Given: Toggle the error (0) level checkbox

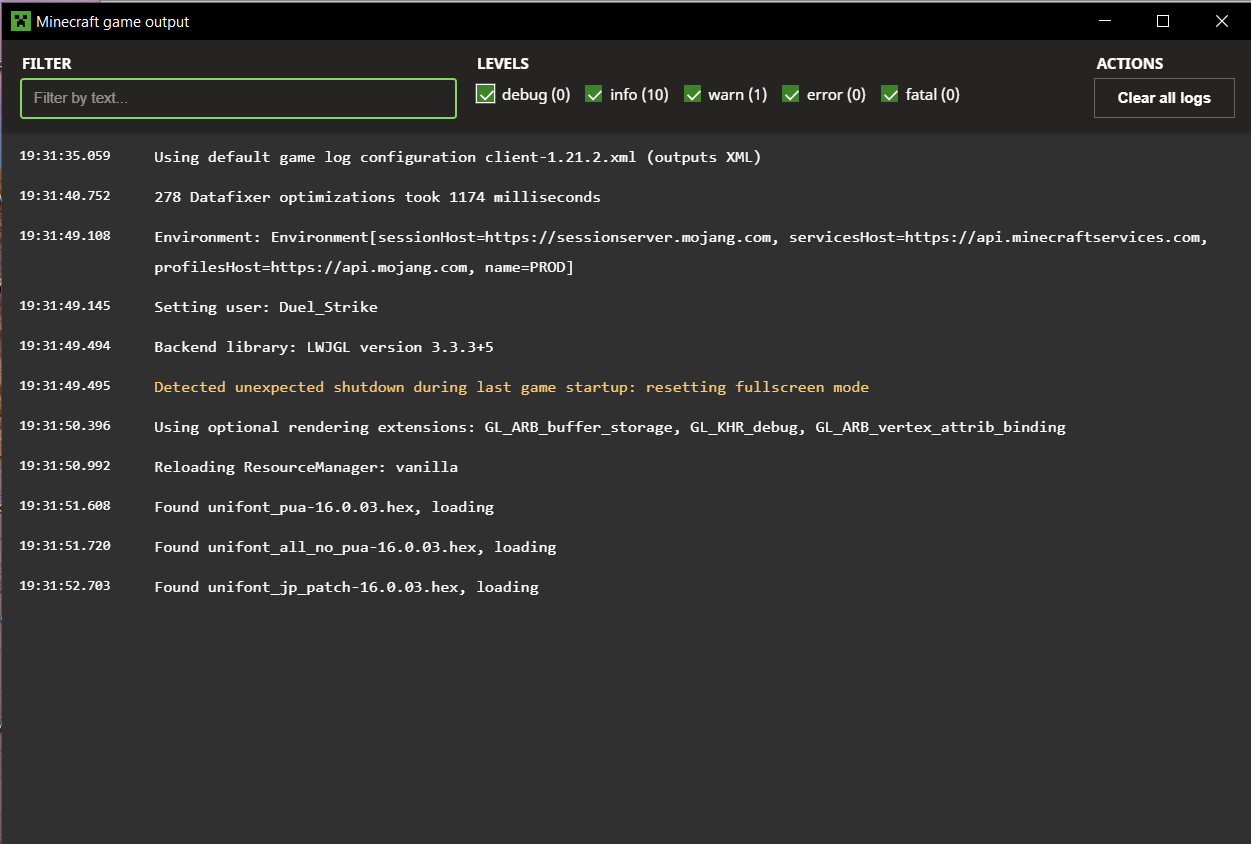Looking at the screenshot, I should pyautogui.click(x=791, y=94).
